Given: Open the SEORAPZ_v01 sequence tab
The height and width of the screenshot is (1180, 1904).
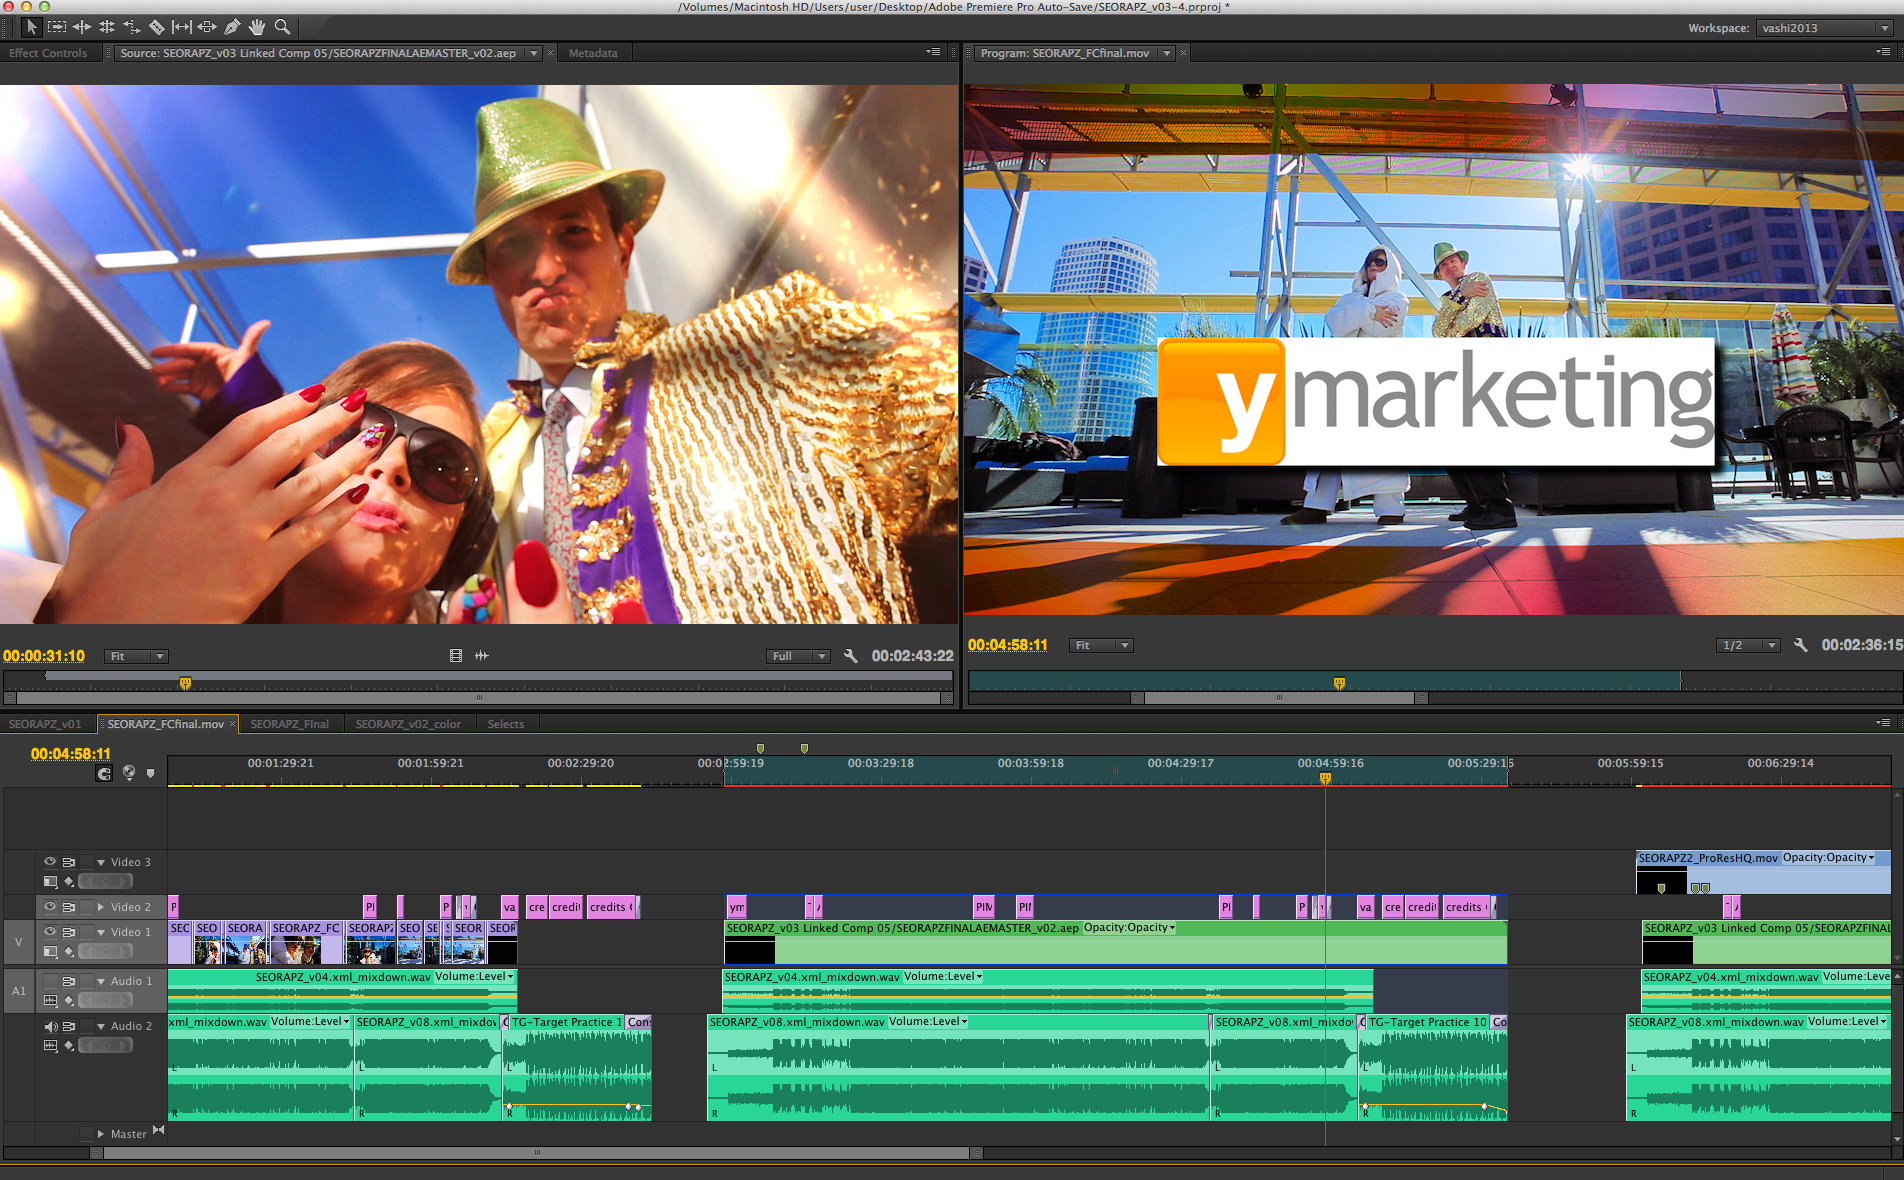Looking at the screenshot, I should pos(45,724).
